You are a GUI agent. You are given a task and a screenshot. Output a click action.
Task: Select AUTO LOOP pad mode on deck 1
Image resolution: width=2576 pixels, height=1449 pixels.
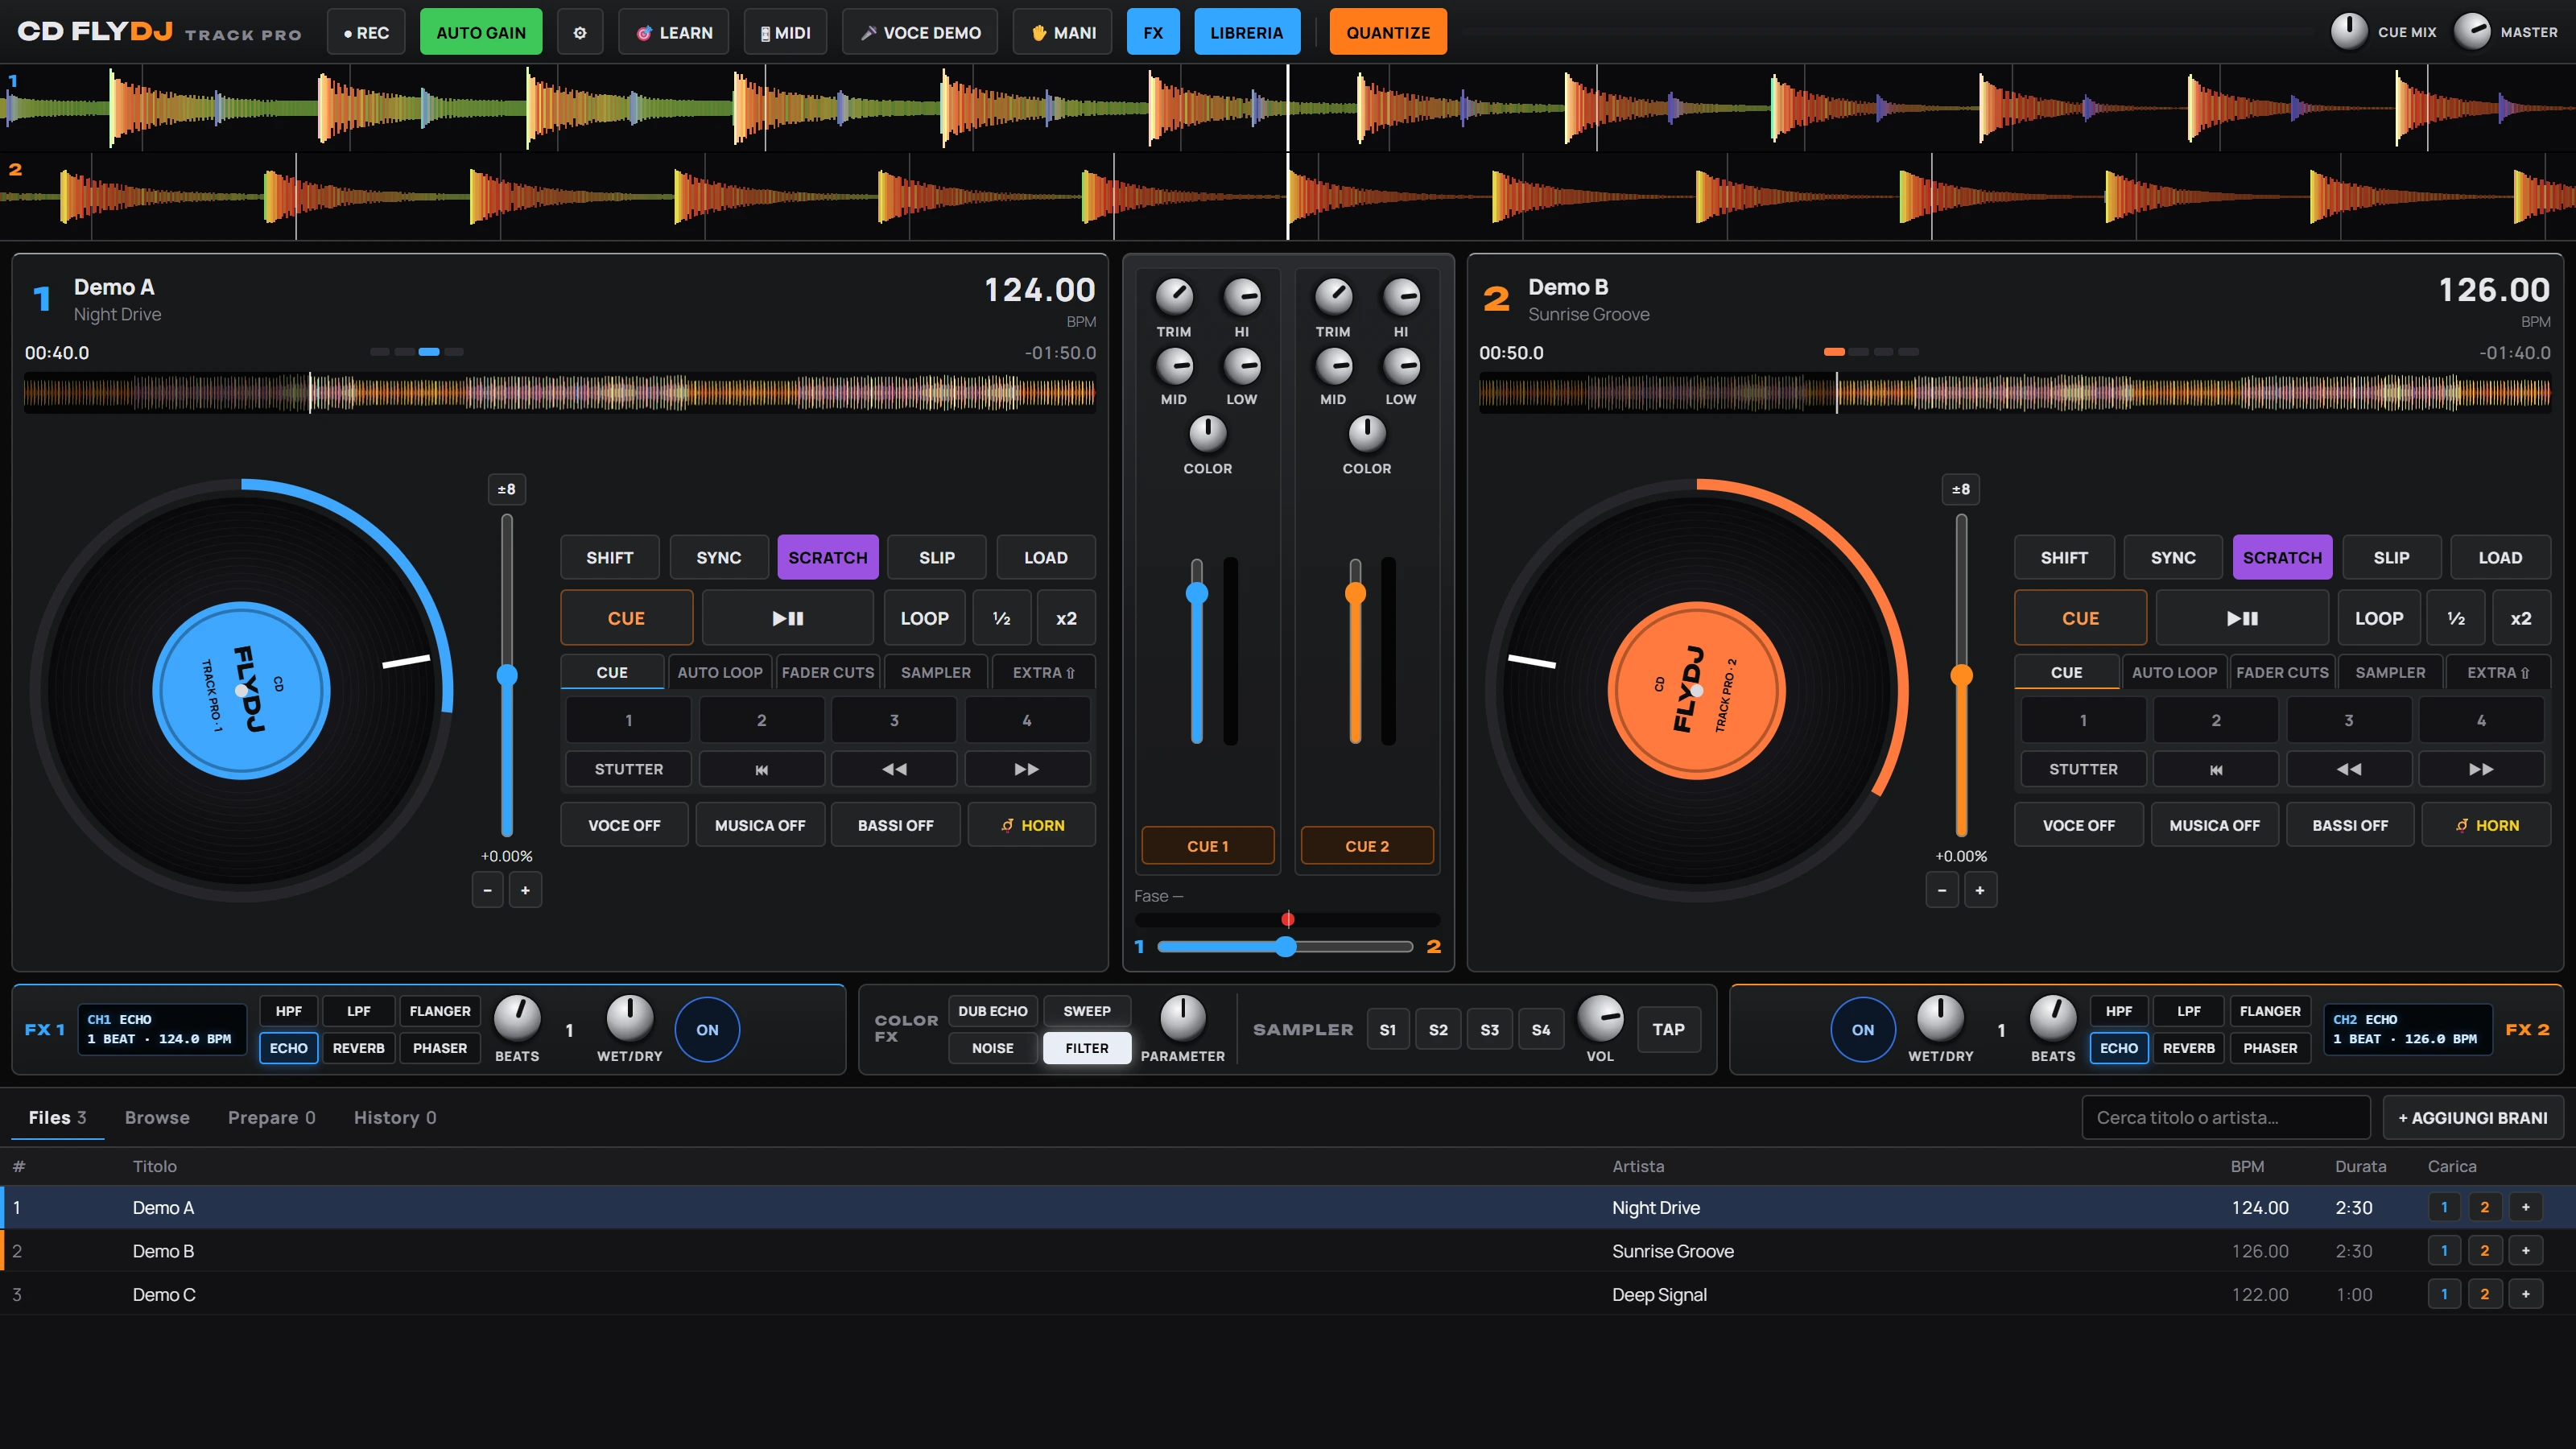click(720, 672)
